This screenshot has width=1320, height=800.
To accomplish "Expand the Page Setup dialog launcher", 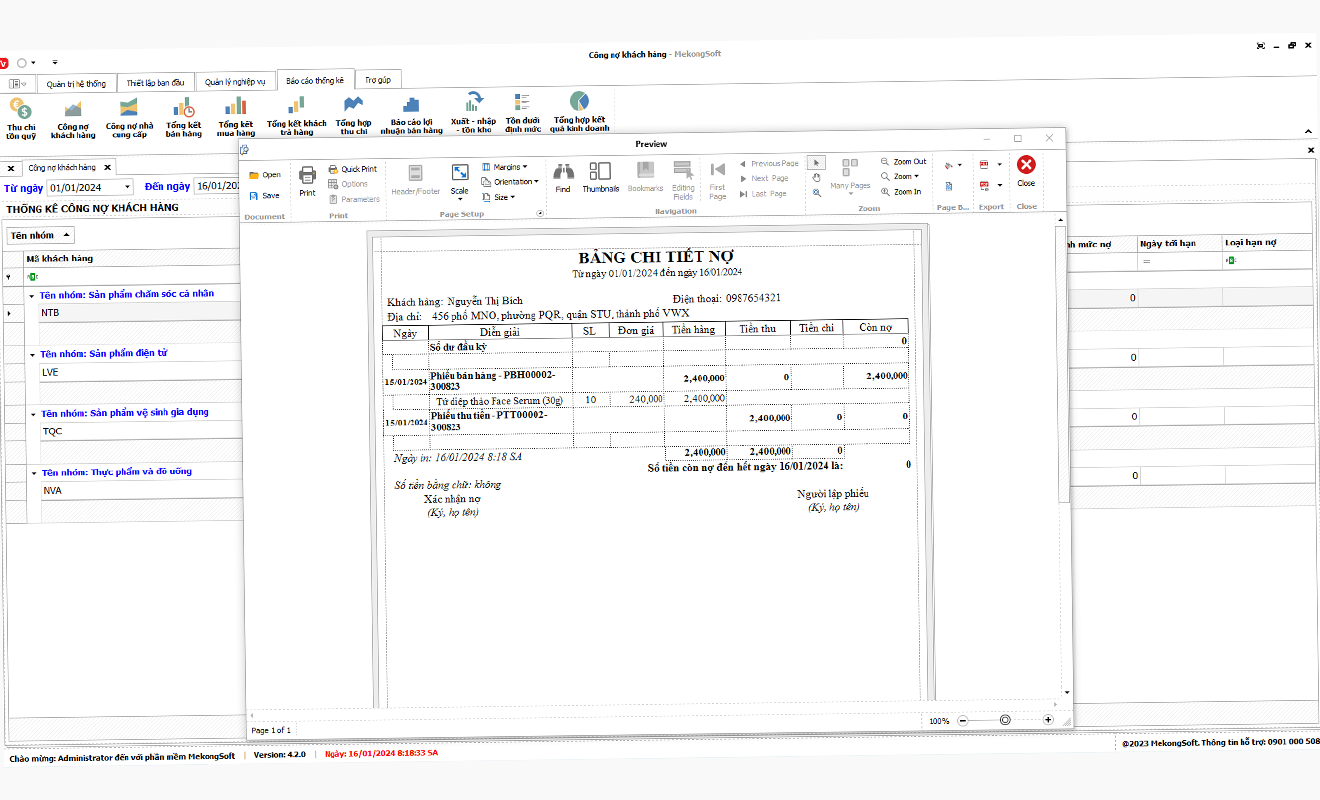I will tap(541, 213).
